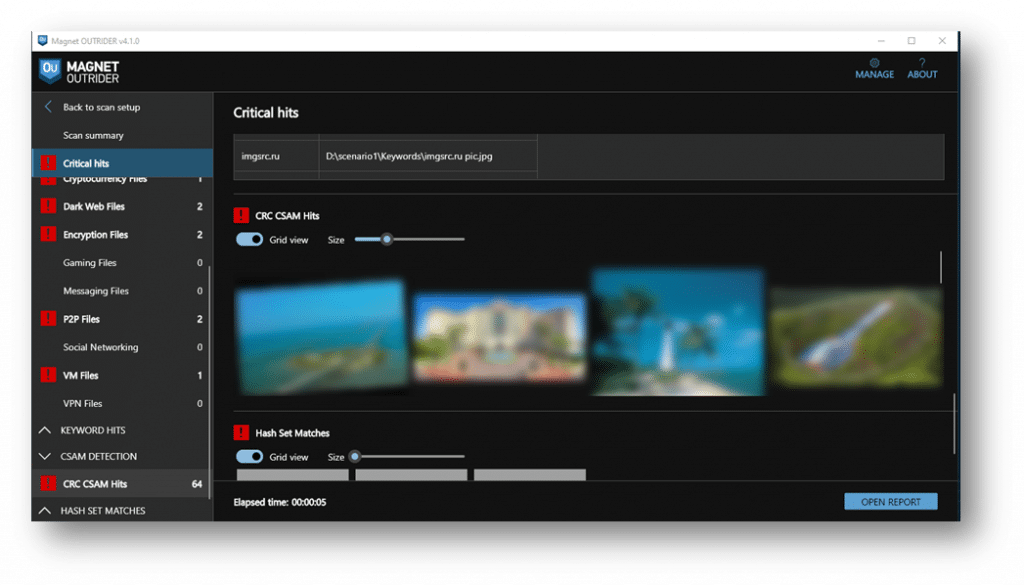Click the ABOUT label
The image size is (1024, 585).
click(x=922, y=74)
